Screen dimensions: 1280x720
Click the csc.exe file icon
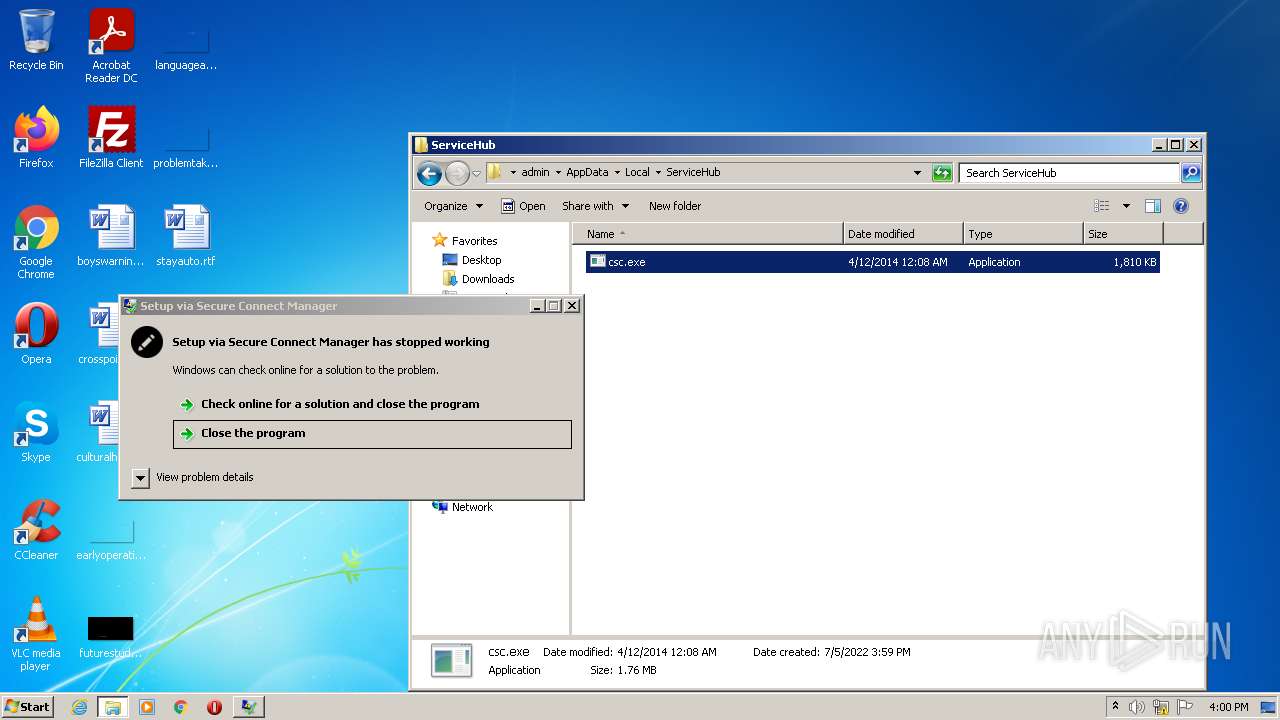597,262
